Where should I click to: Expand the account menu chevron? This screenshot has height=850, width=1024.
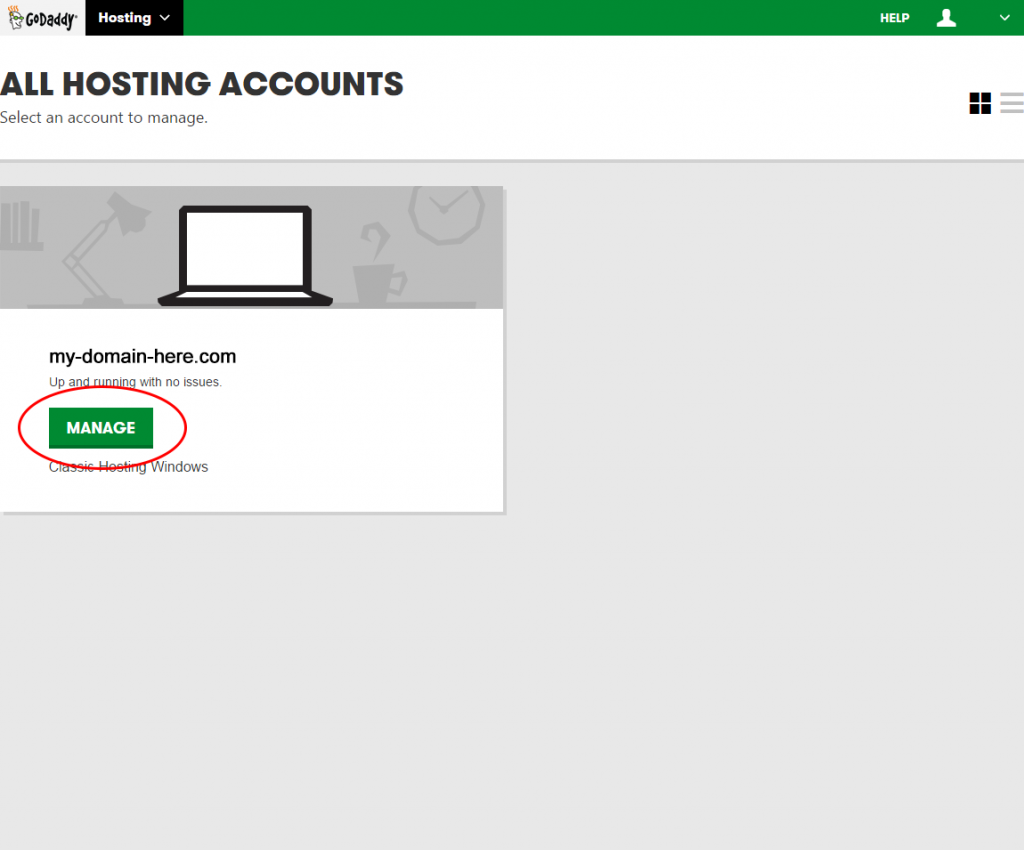(x=1004, y=18)
